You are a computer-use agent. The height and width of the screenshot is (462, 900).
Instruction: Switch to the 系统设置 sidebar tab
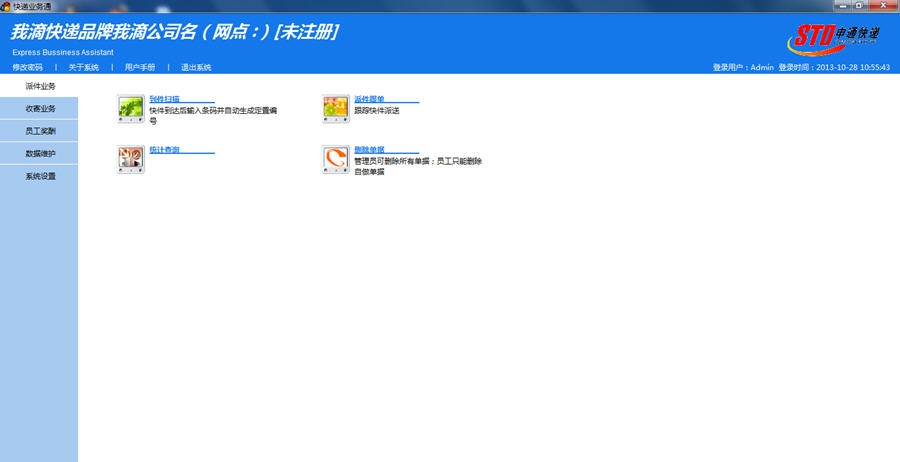(39, 176)
